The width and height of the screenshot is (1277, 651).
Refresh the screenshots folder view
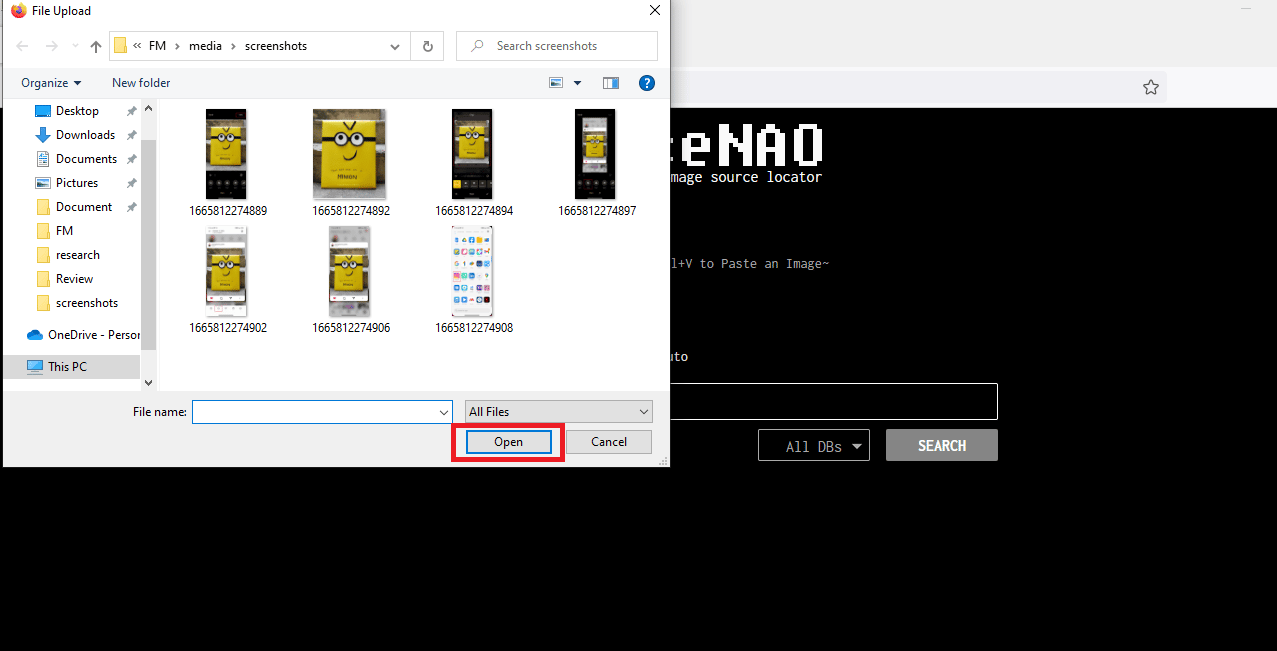[427, 46]
